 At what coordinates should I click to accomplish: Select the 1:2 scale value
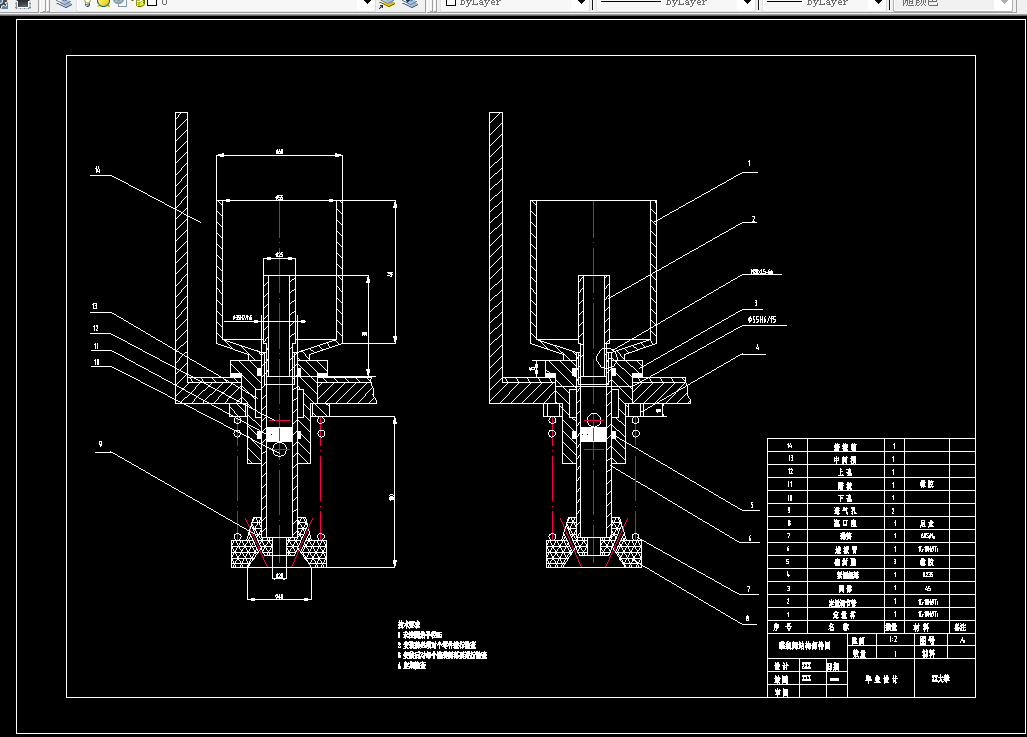(x=893, y=639)
